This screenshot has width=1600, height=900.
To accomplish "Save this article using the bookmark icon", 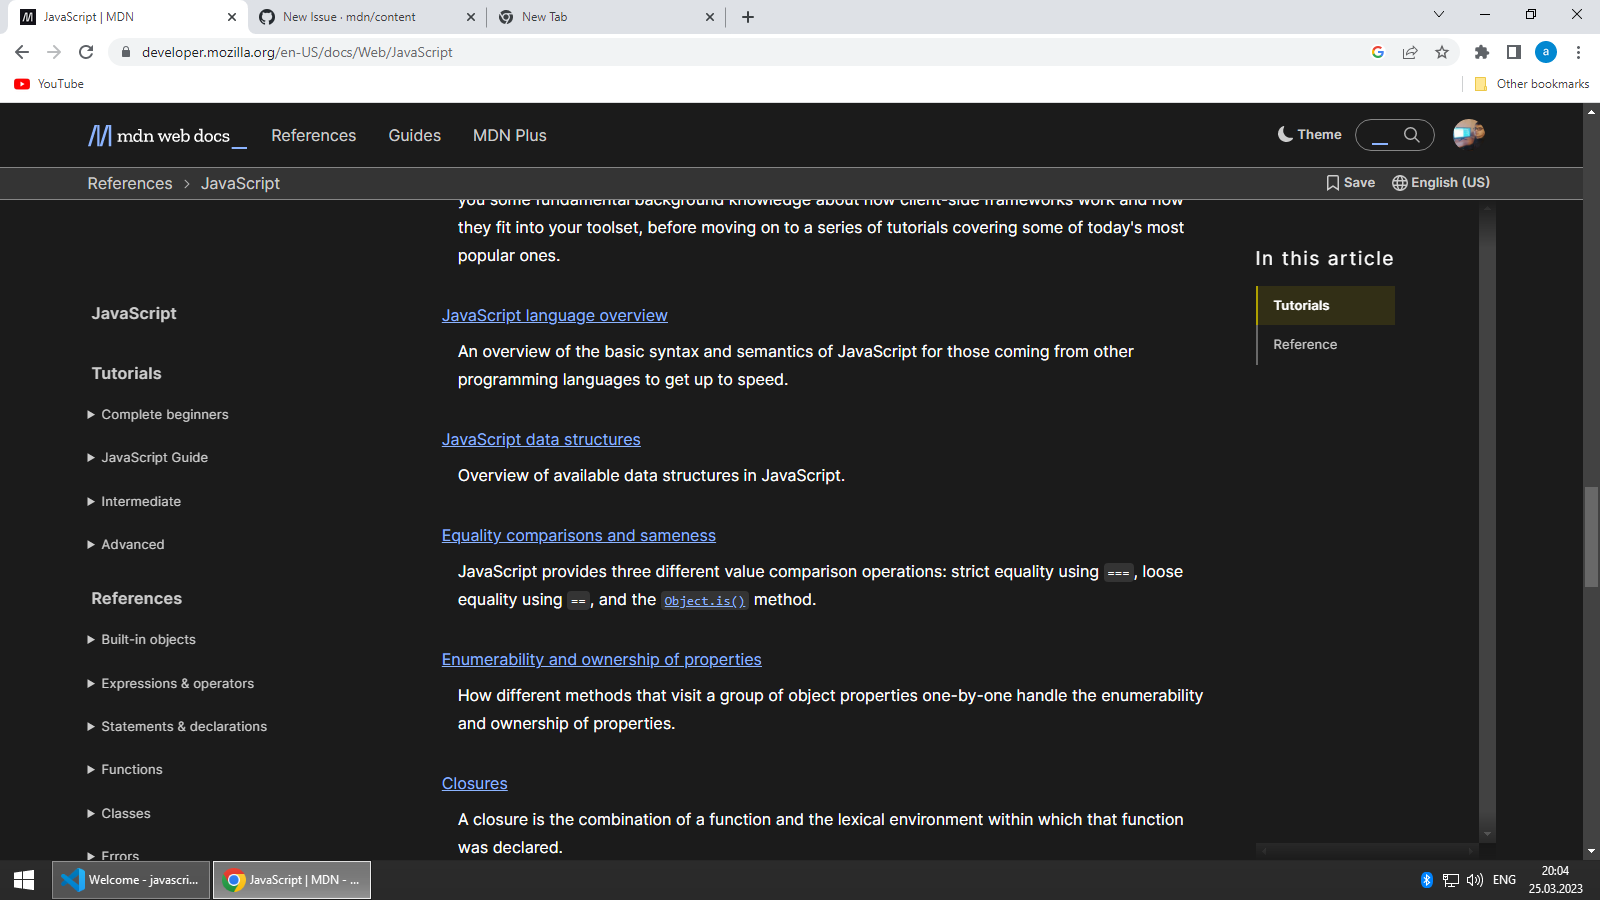I will click(1333, 182).
